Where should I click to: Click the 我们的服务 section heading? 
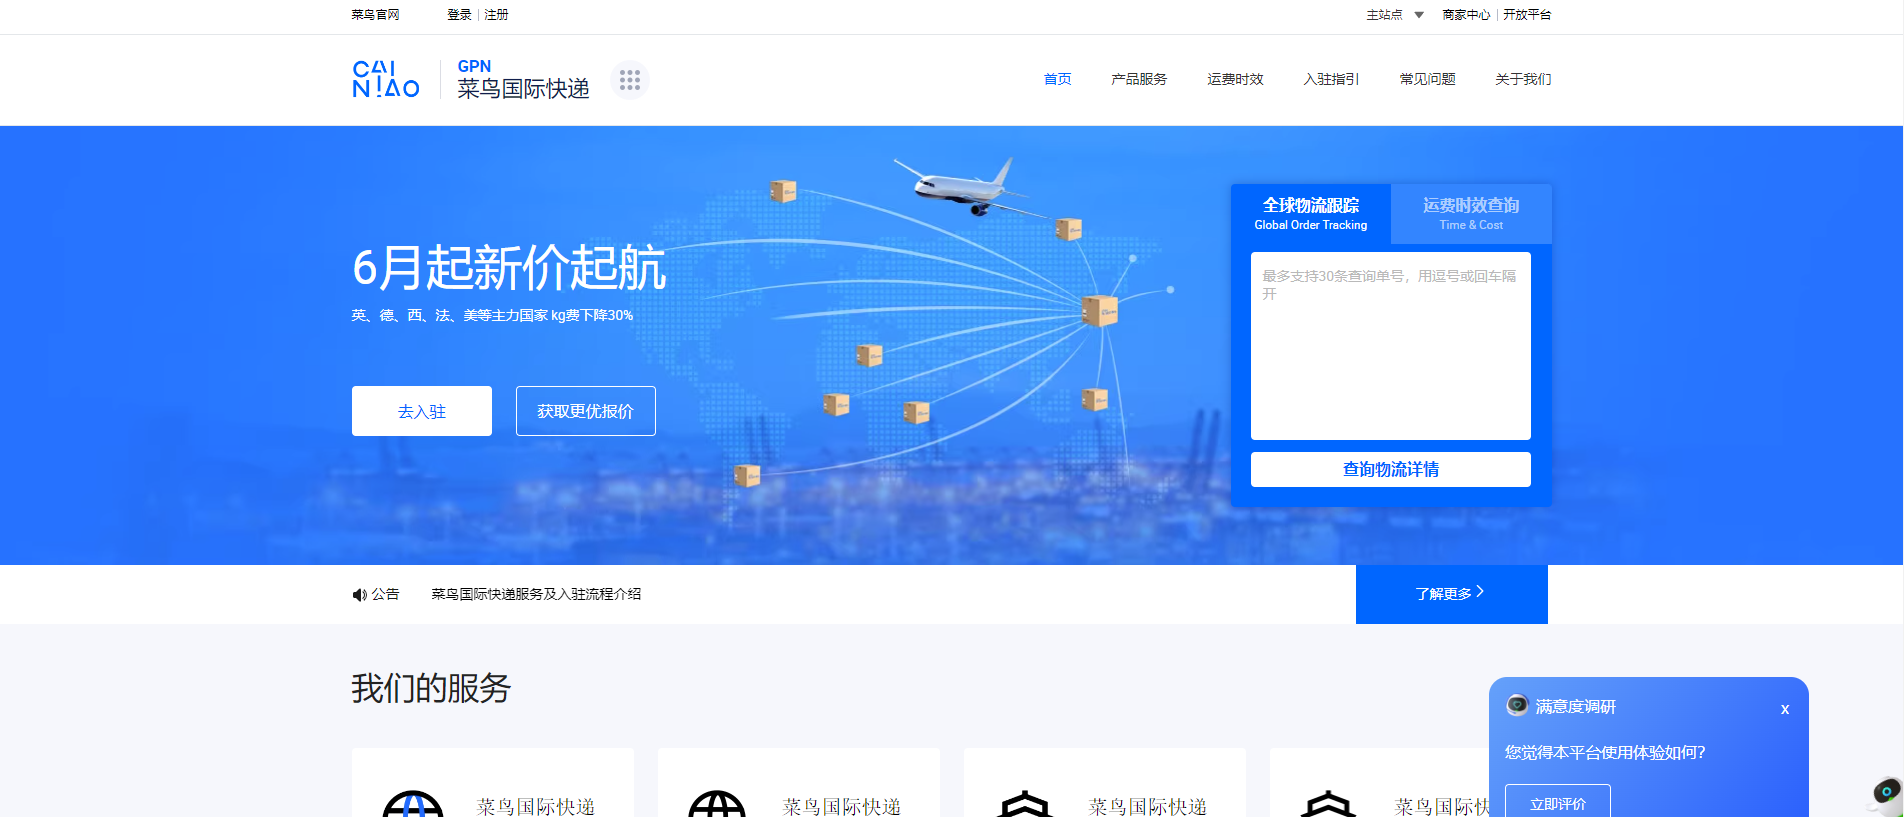[431, 688]
